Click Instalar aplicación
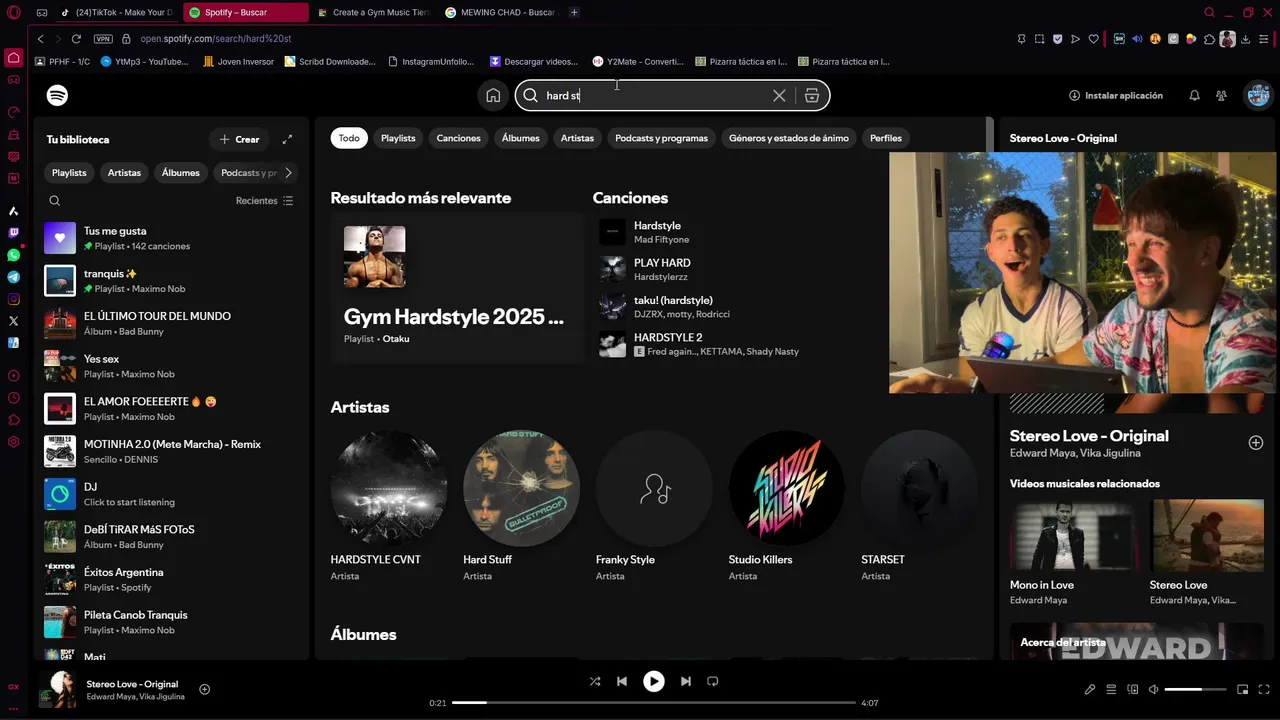1280x720 pixels. click(x=1116, y=96)
